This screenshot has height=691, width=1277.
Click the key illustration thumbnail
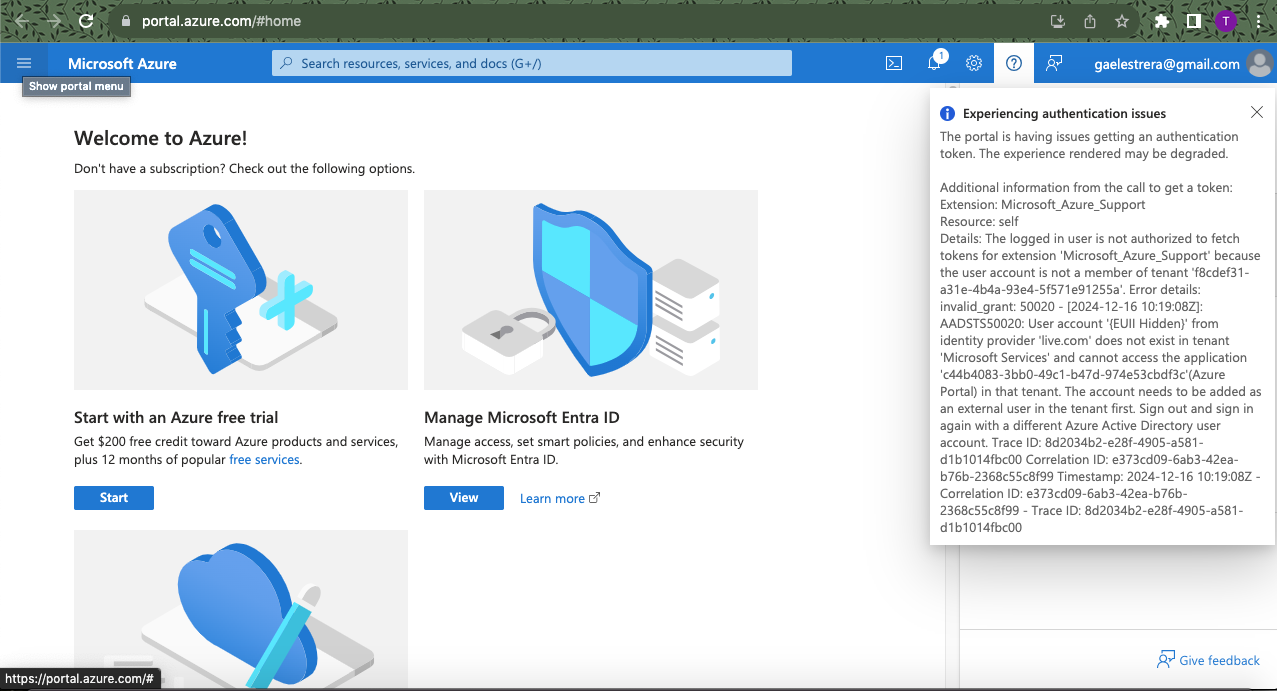click(x=241, y=290)
